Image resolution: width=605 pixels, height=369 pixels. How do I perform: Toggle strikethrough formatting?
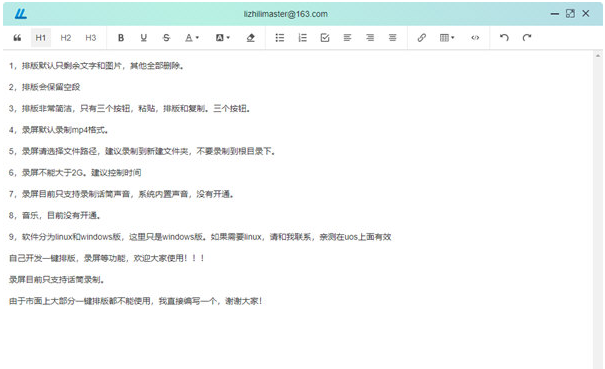tap(166, 37)
